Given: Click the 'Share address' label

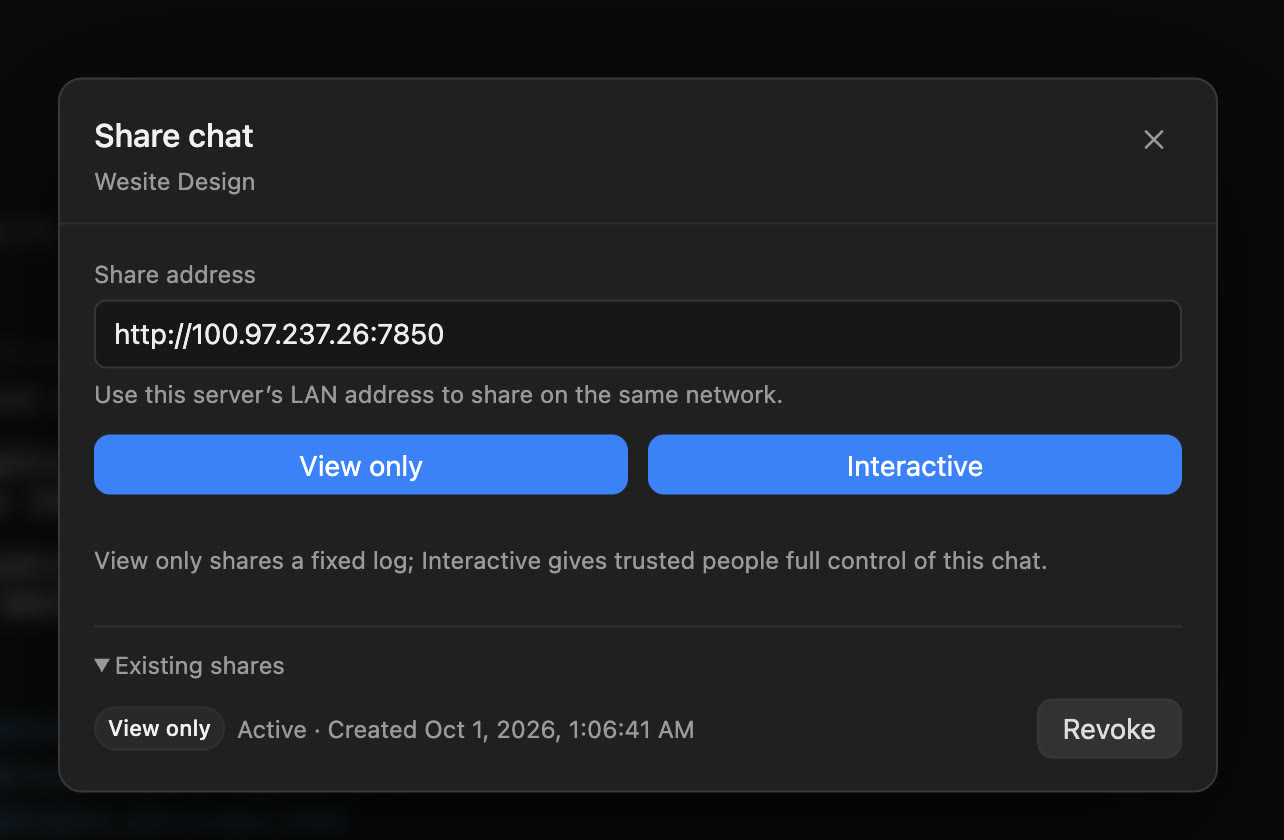Looking at the screenshot, I should pos(175,275).
